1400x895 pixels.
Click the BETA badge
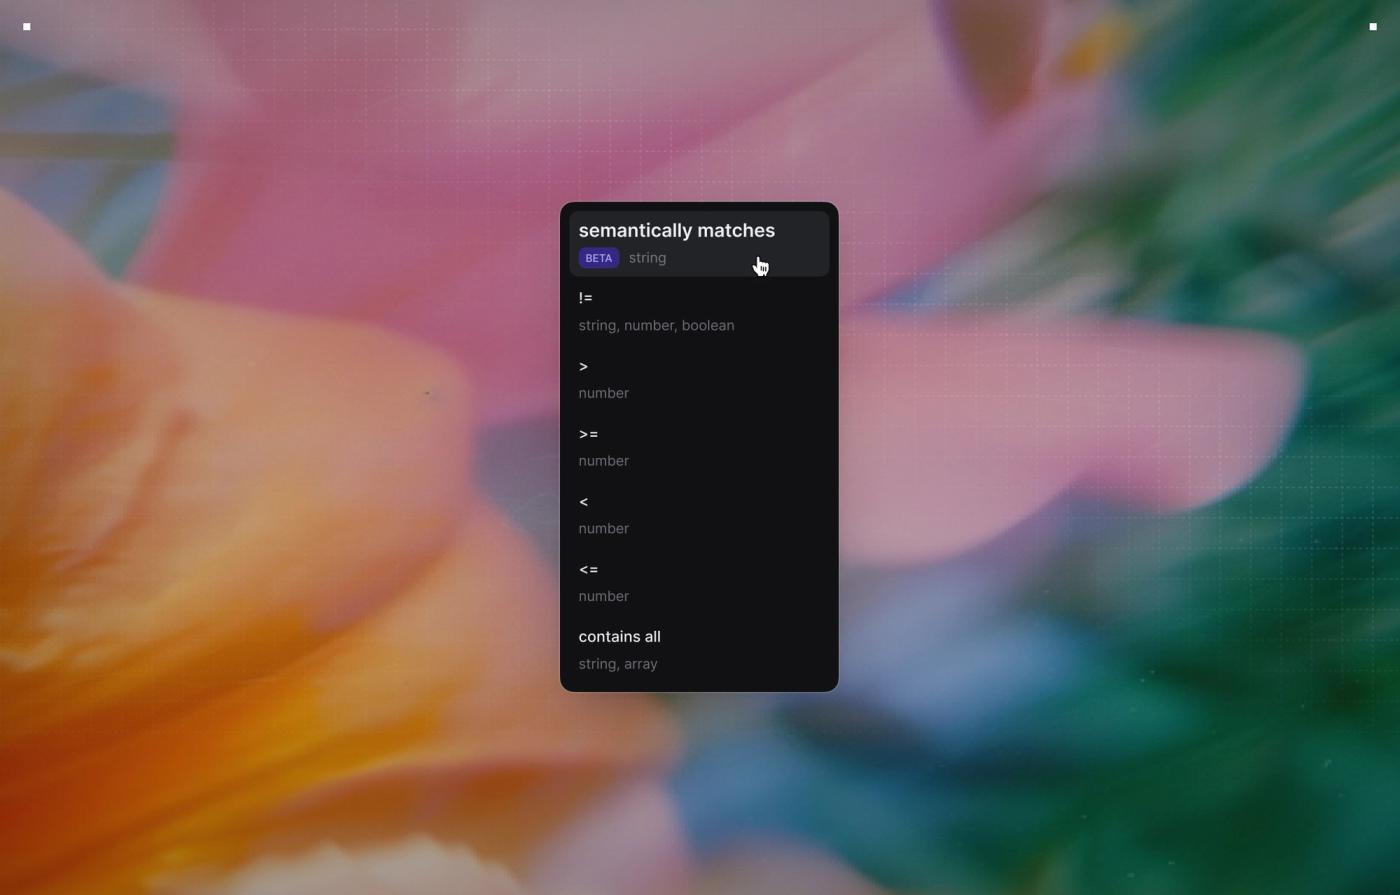(x=598, y=258)
